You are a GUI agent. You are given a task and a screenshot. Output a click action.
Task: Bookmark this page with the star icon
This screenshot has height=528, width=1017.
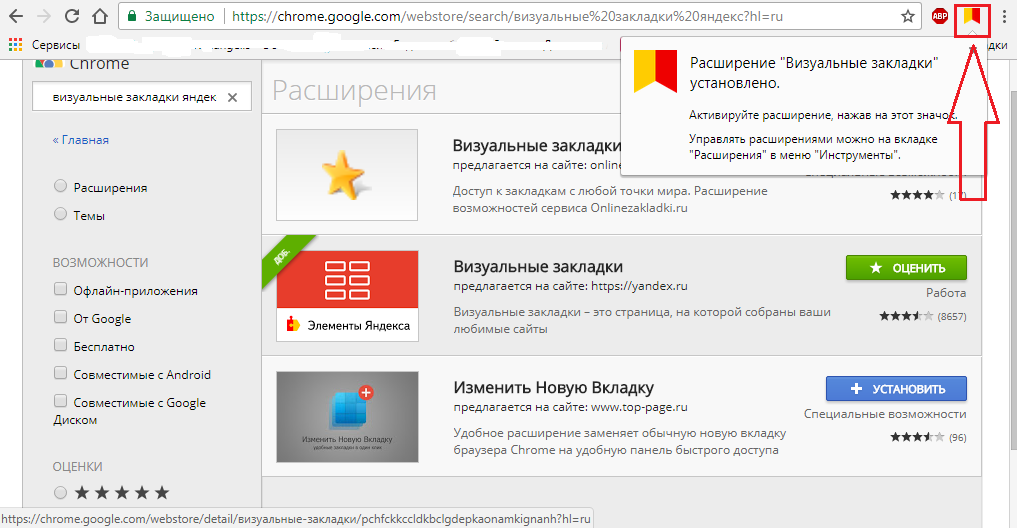pos(908,16)
